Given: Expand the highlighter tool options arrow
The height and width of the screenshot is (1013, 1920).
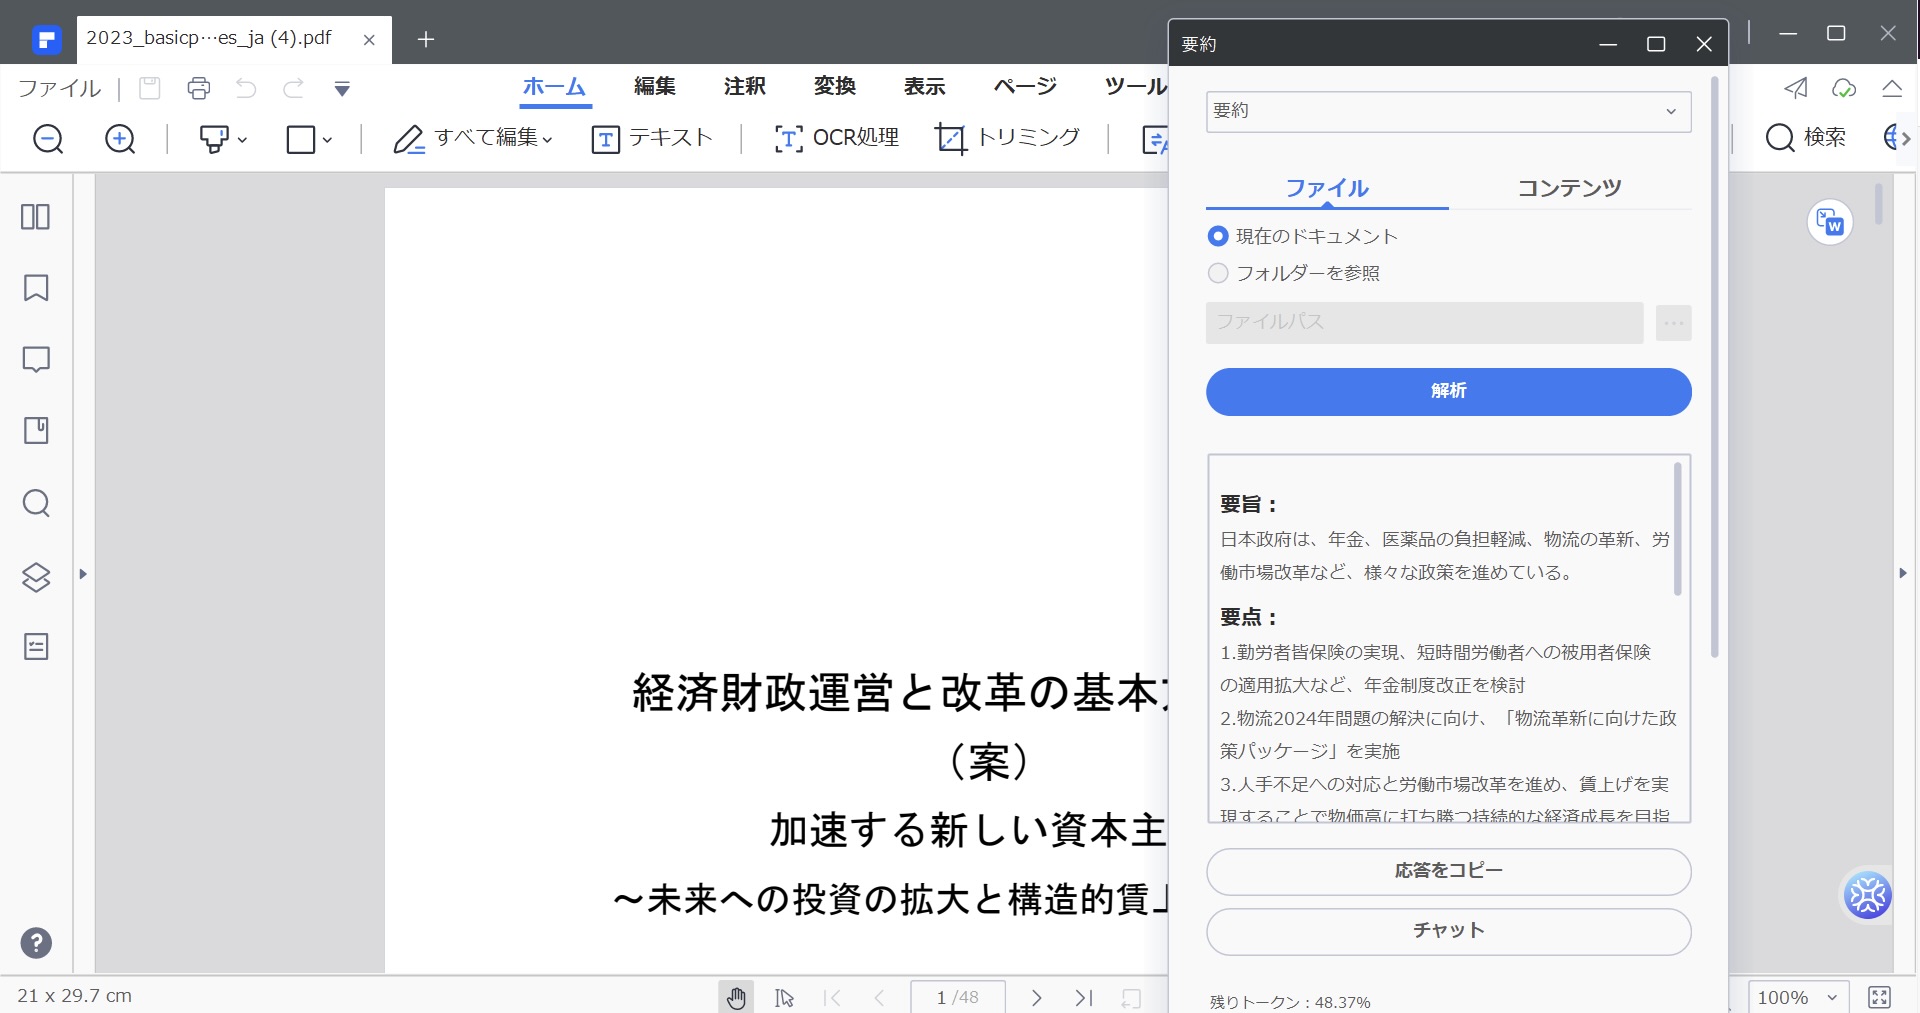Looking at the screenshot, I should 242,140.
